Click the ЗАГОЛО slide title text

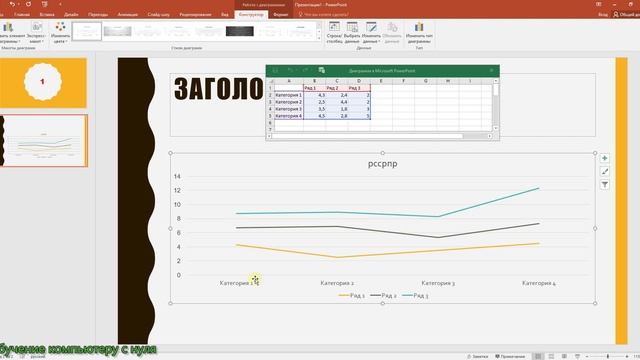coord(219,89)
